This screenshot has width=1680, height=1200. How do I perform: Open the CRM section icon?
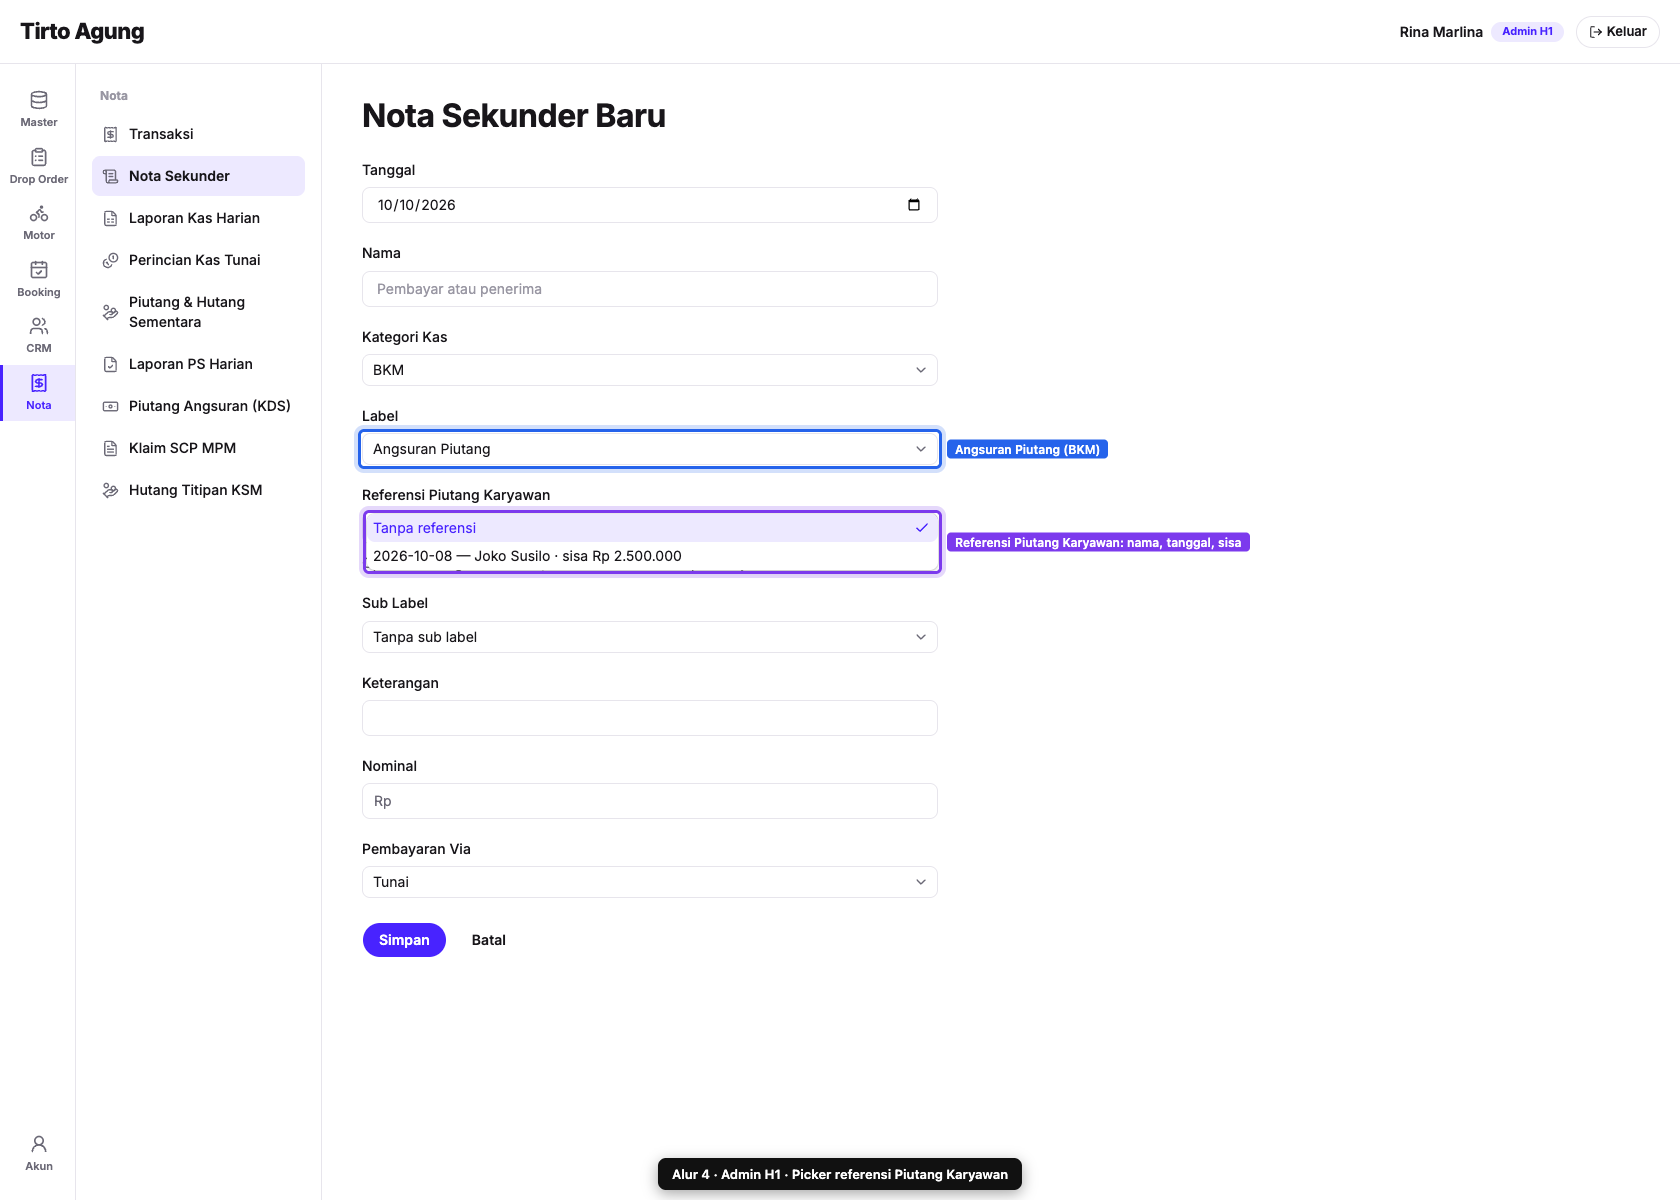39,326
